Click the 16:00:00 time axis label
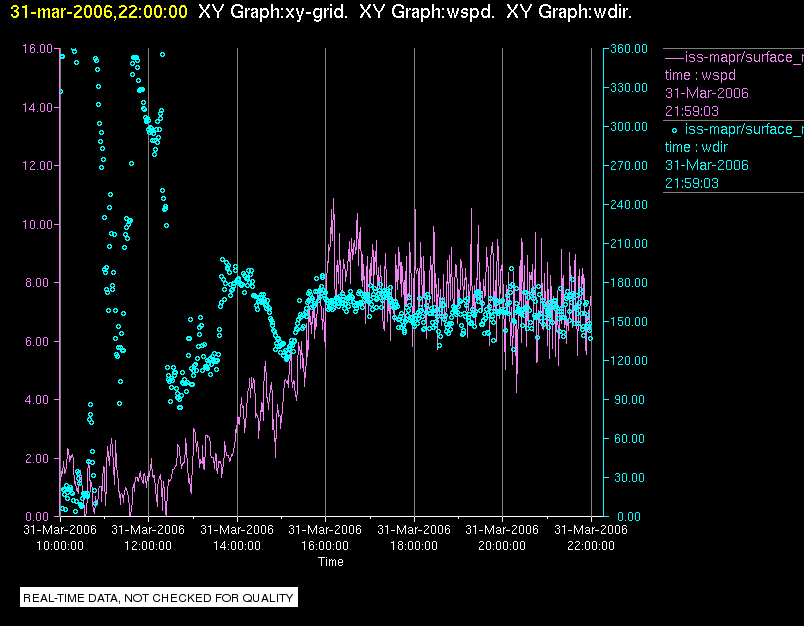Image resolution: width=804 pixels, height=626 pixels. coord(325,546)
